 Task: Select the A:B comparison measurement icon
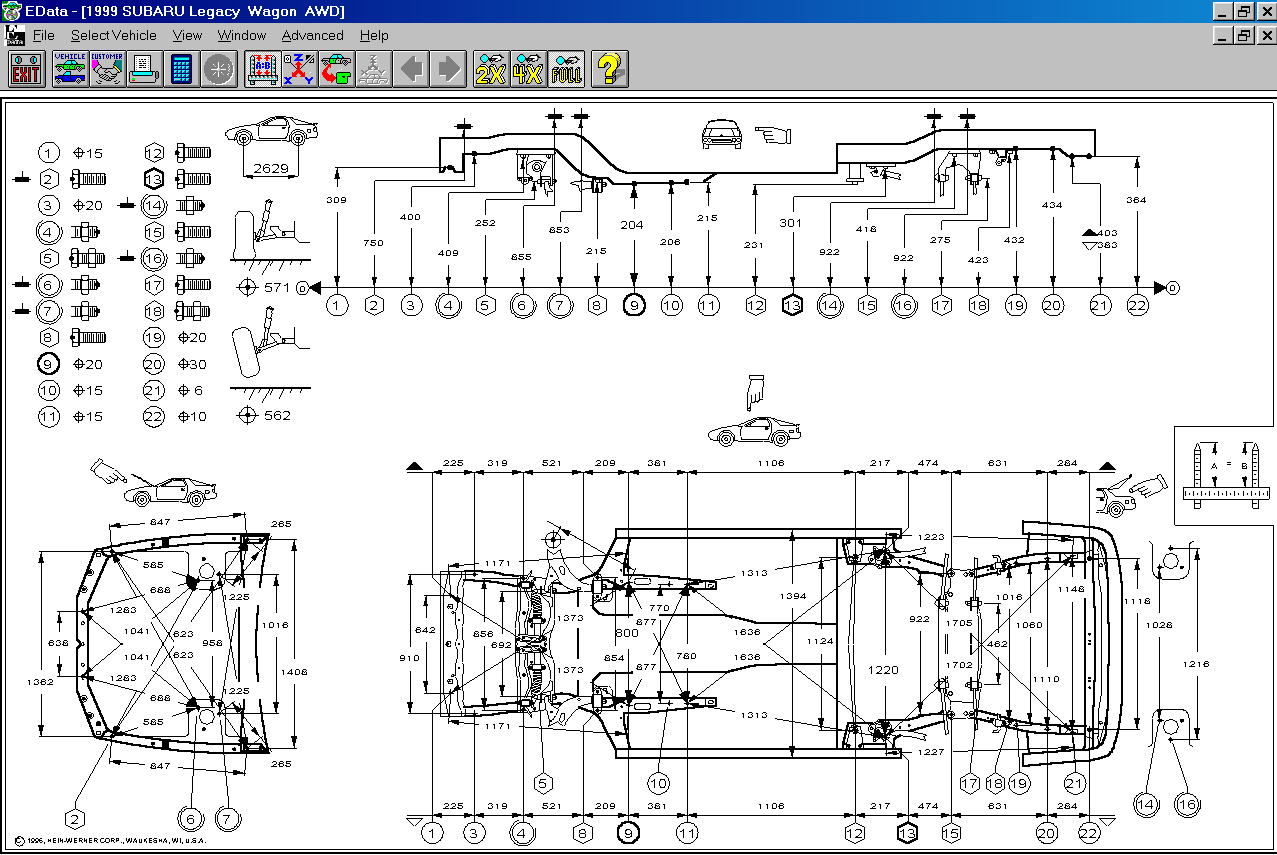[x=262, y=69]
